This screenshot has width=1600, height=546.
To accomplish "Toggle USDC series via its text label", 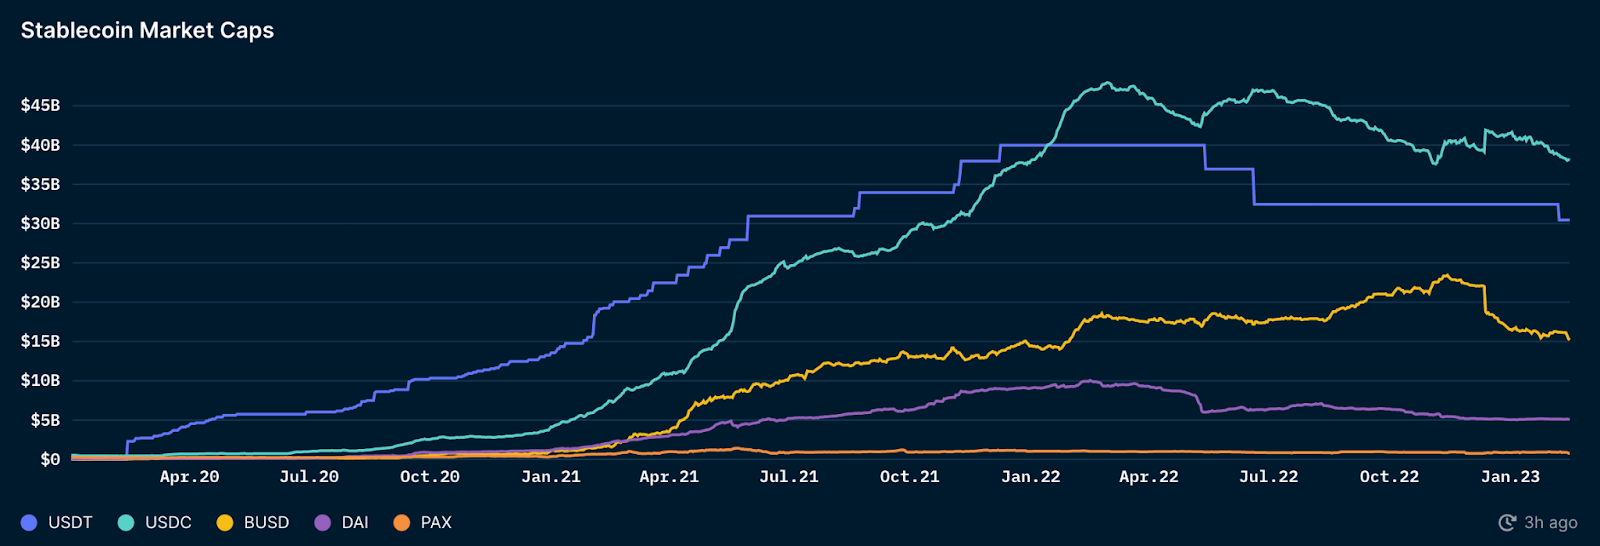I will tap(168, 523).
